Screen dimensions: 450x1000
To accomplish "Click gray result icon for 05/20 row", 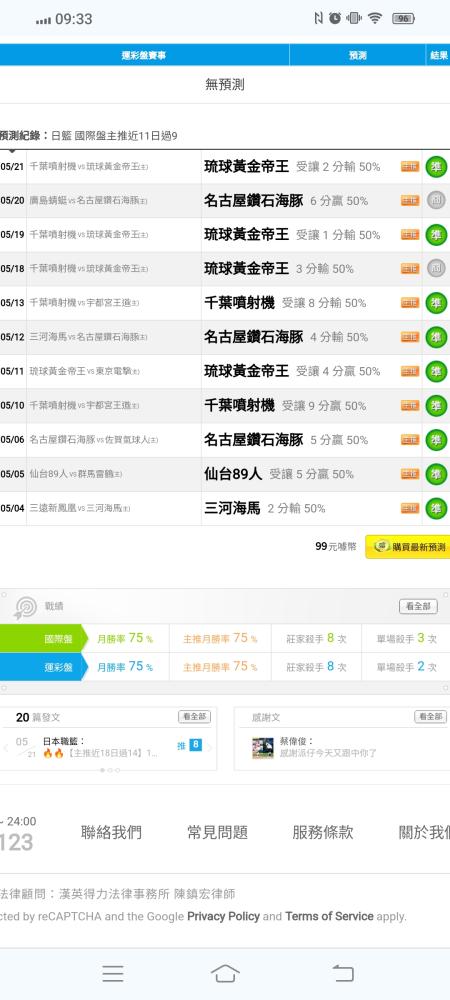I will [x=436, y=200].
